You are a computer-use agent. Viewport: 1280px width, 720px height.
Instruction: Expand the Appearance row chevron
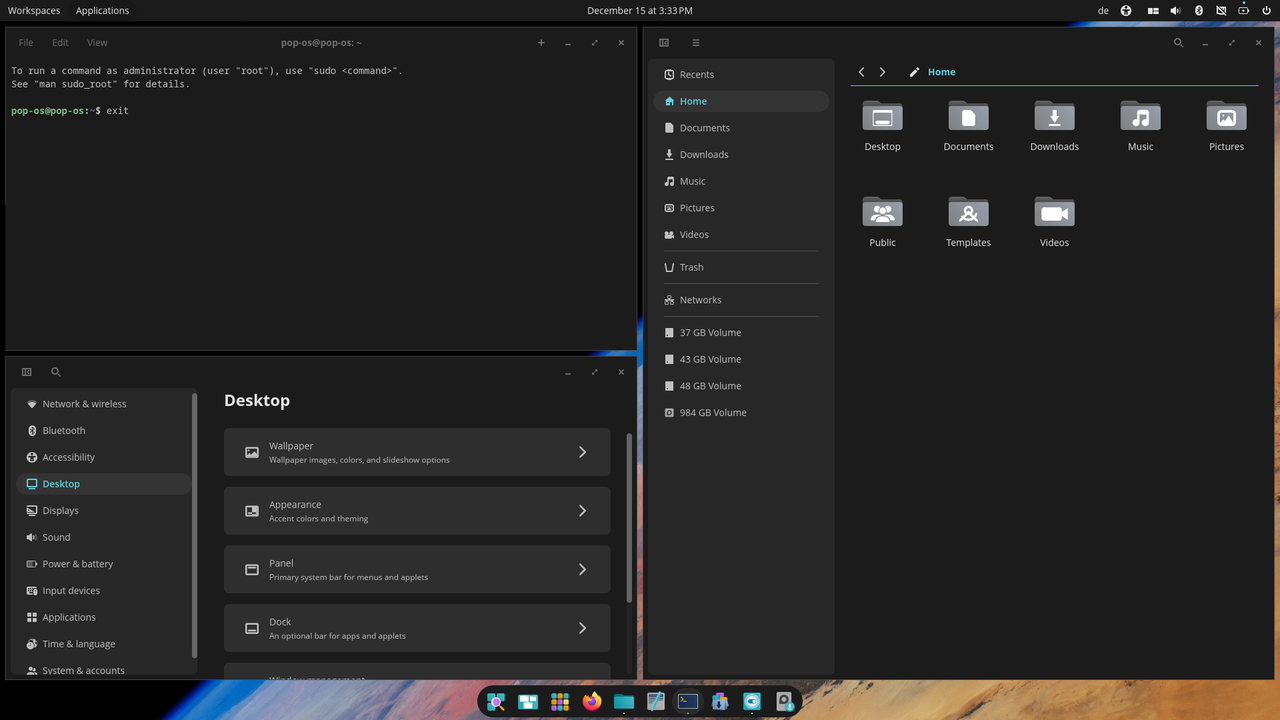point(582,511)
